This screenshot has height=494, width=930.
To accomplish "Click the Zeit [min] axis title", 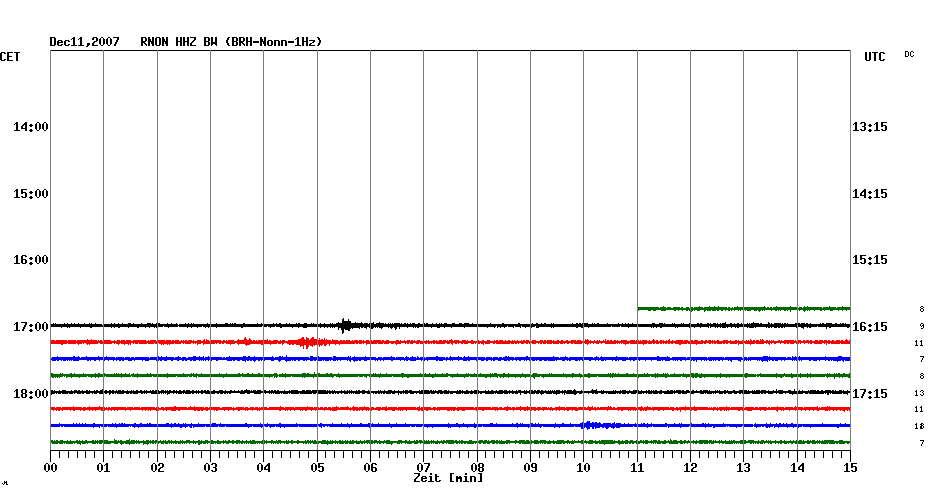I will (x=448, y=478).
